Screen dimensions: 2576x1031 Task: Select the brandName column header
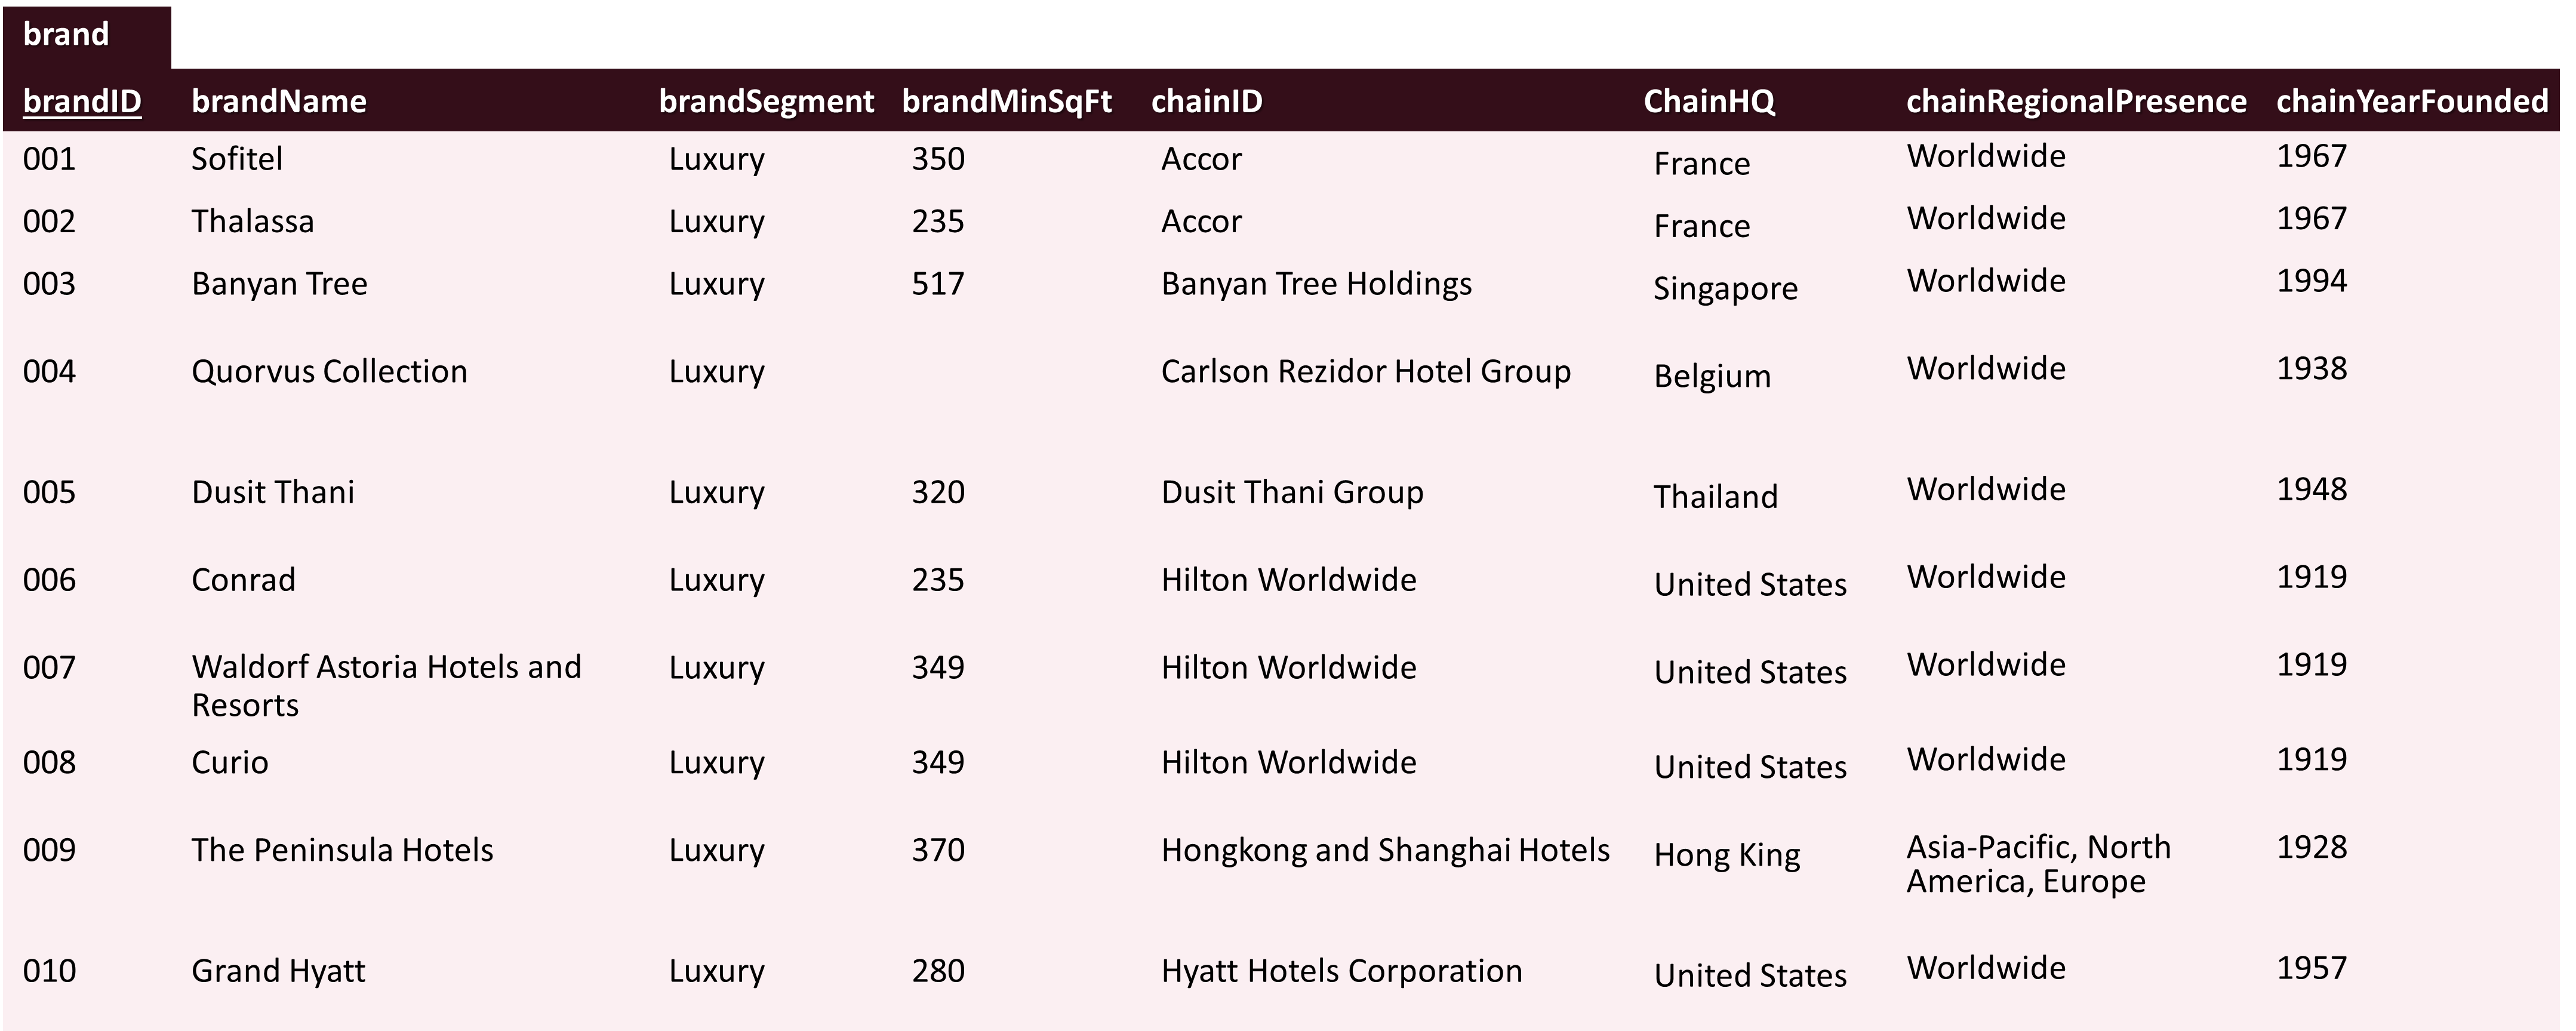pyautogui.click(x=279, y=101)
